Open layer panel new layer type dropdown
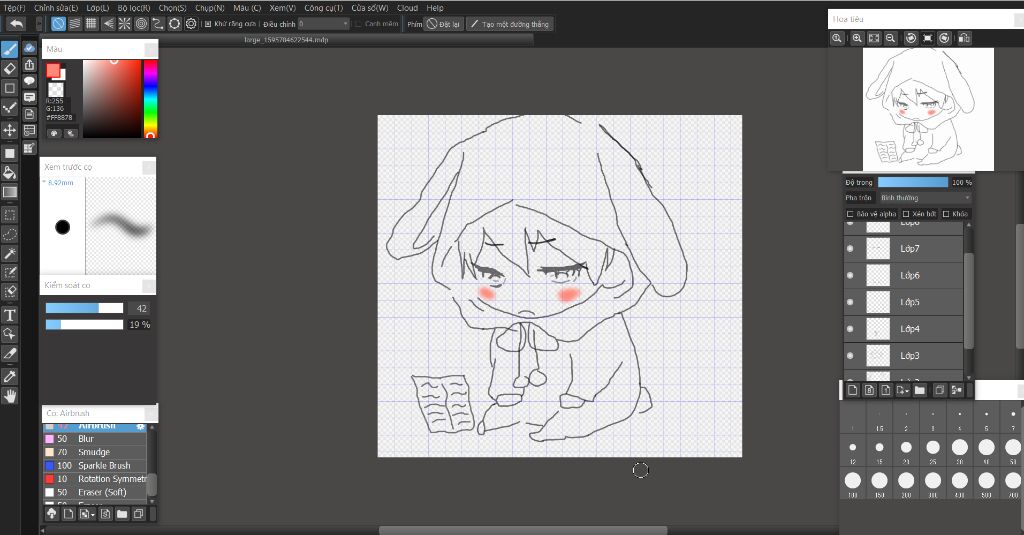Viewport: 1024px width, 535px height. 903,390
